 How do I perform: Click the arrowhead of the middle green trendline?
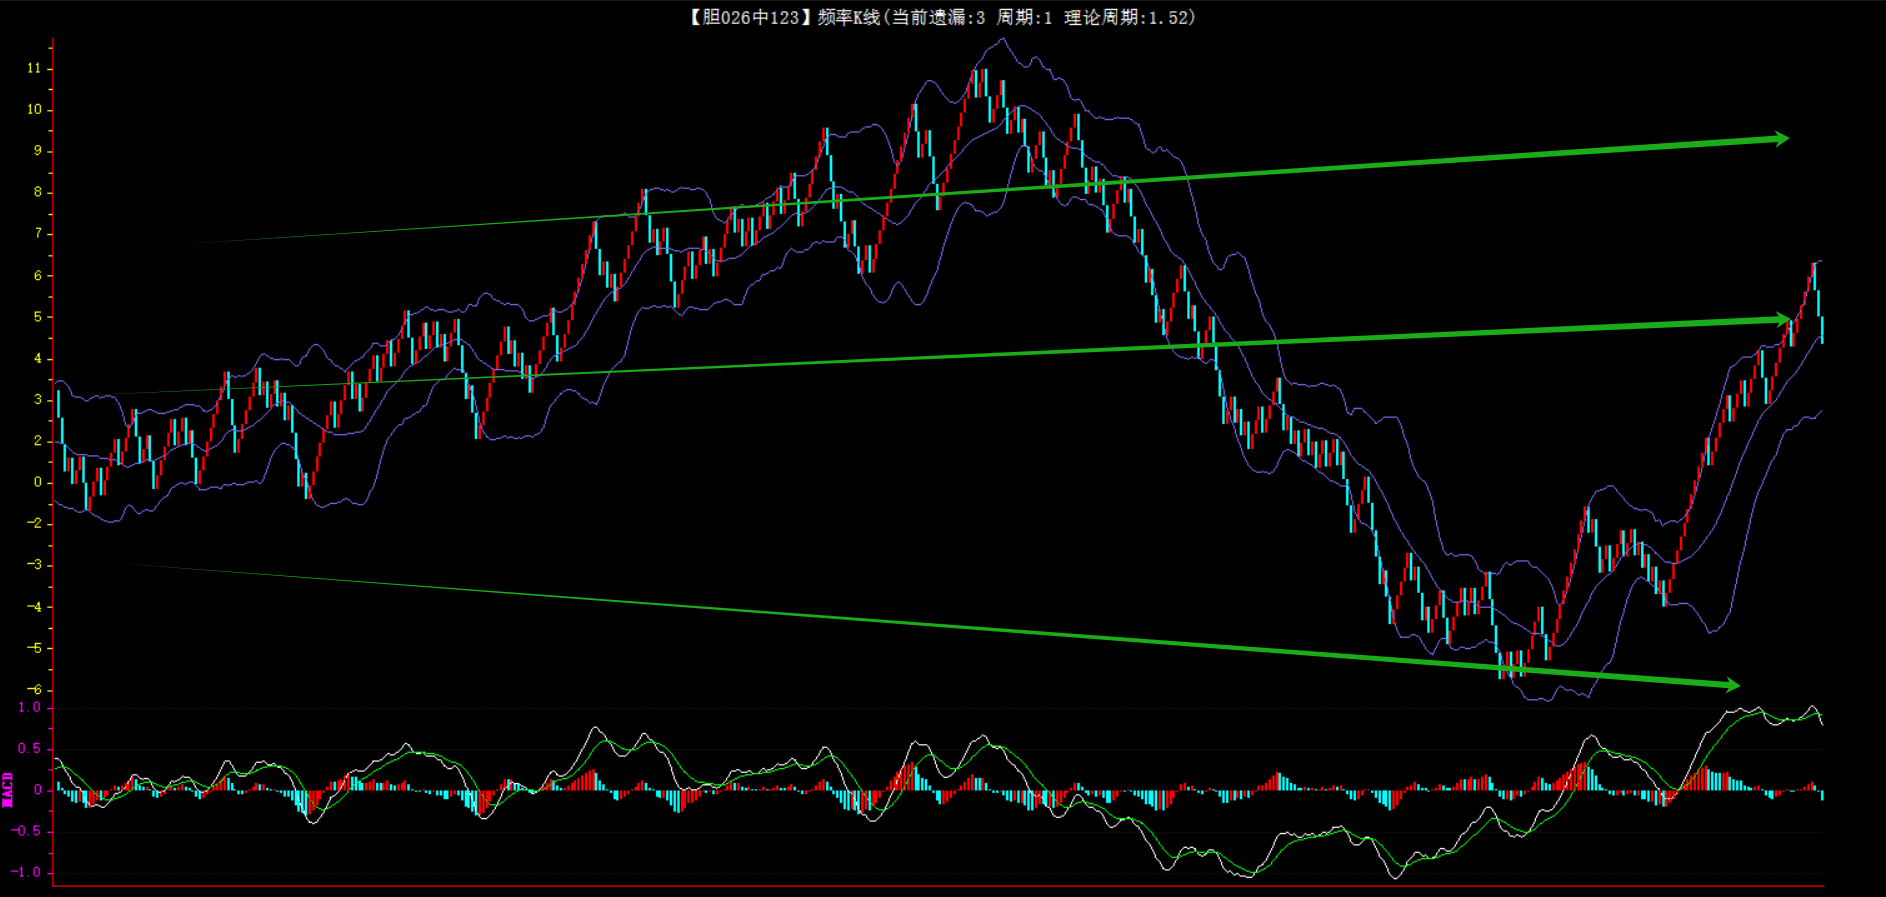click(x=1782, y=320)
